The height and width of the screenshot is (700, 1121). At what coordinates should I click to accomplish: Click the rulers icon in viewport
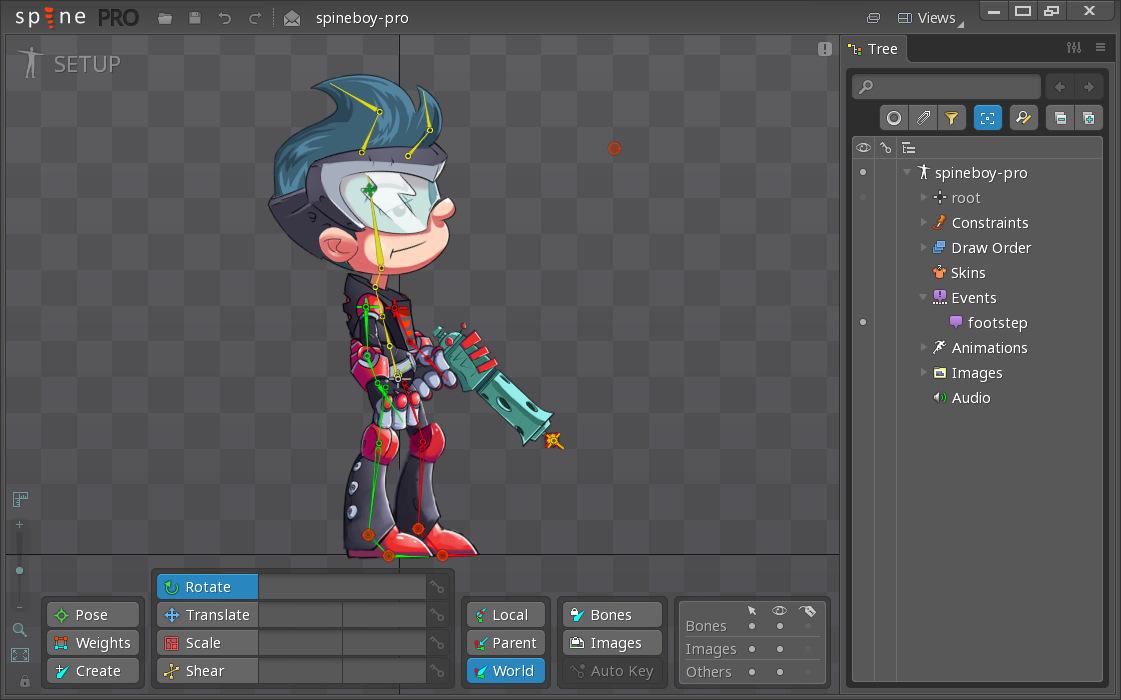(20, 499)
